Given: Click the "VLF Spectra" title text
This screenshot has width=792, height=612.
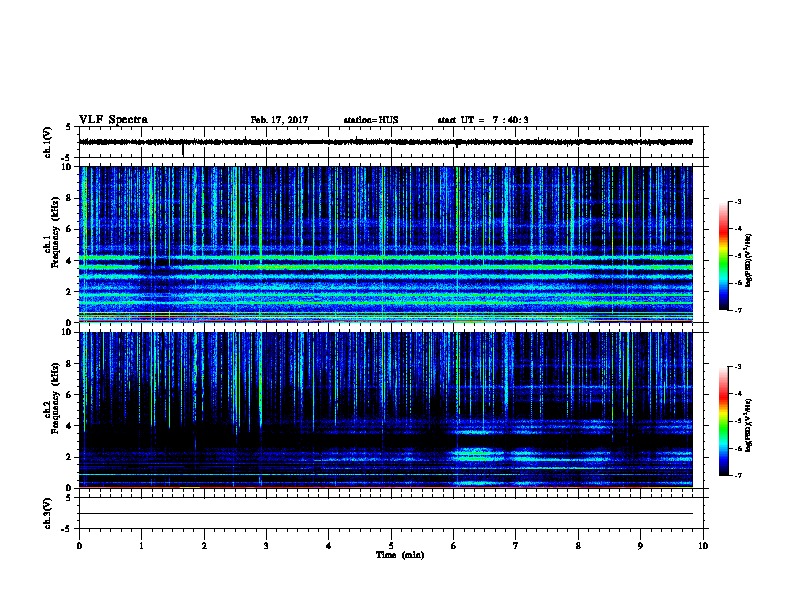Looking at the screenshot, I should pos(113,120).
